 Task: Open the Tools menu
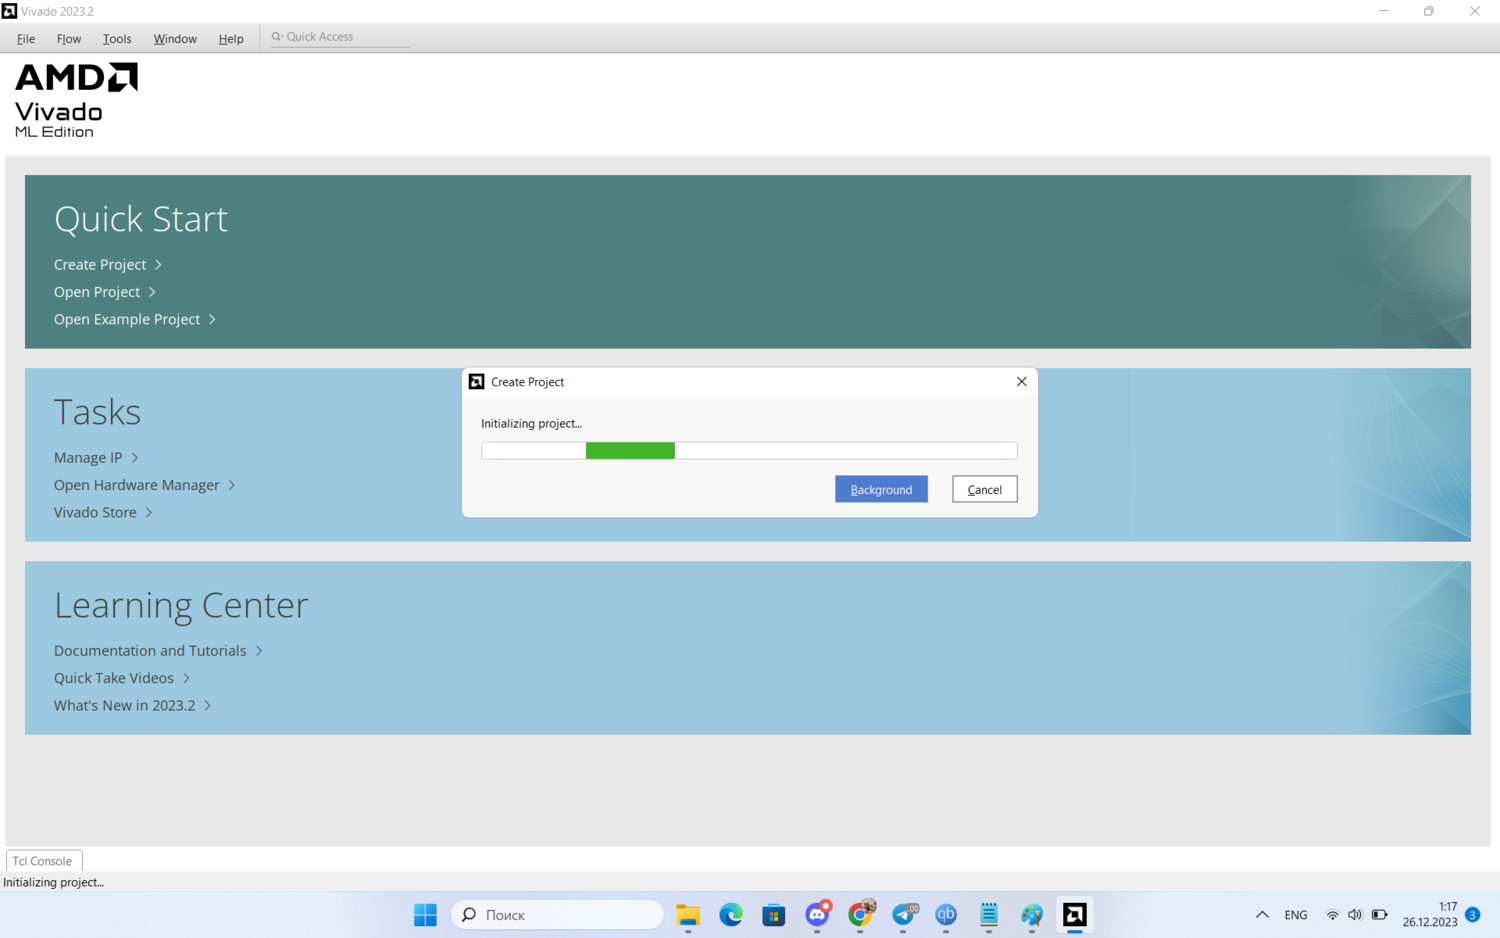(x=117, y=39)
